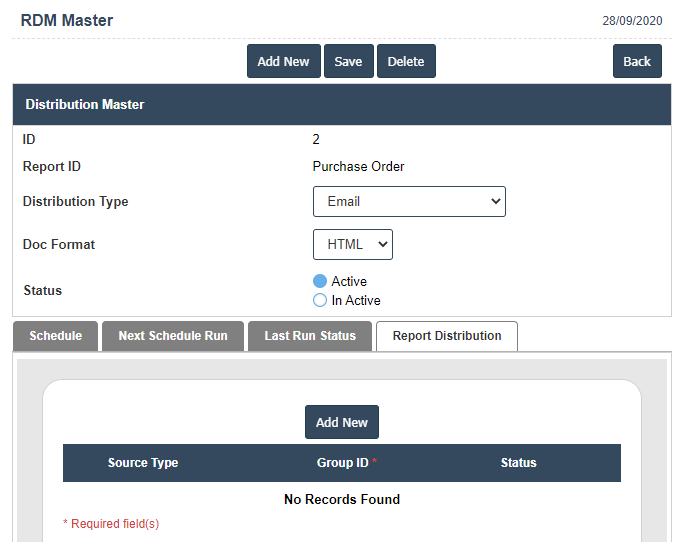Screen dimensions: 686x542
Task: Click the No Records Found message
Action: point(342,499)
